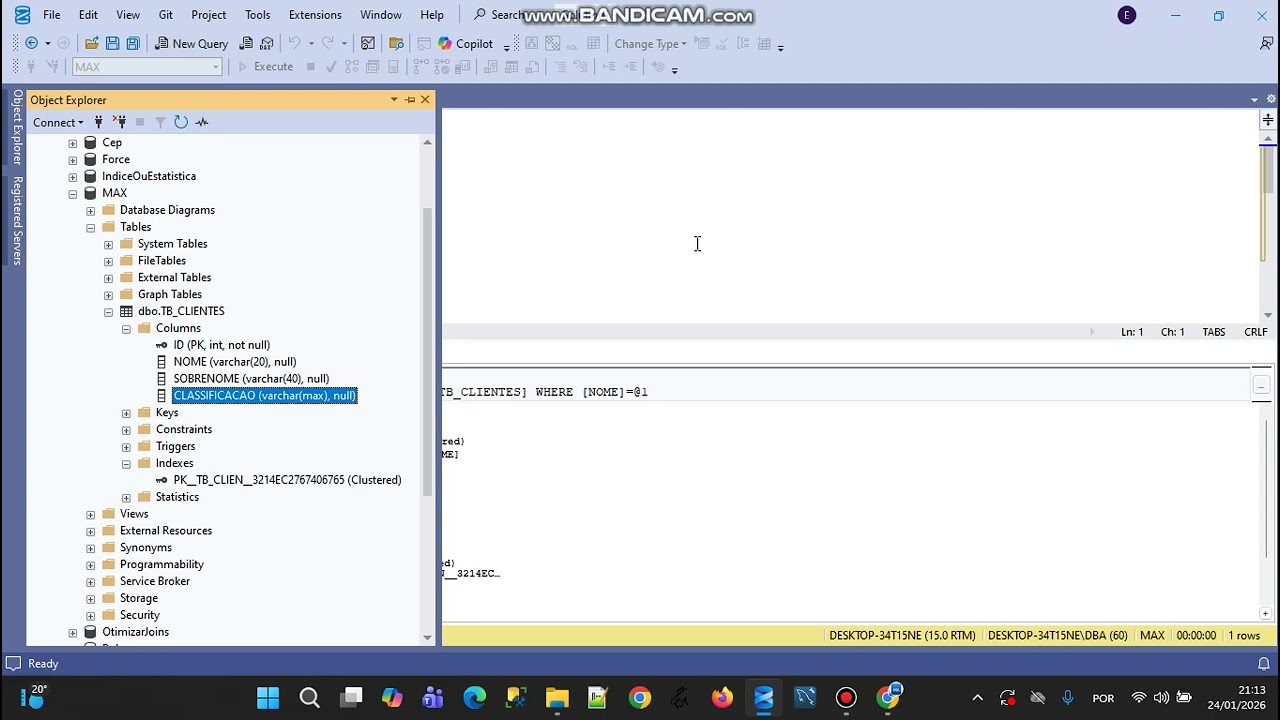Click the feedback icon below window controls
1280x720 pixels.
pos(1266,43)
